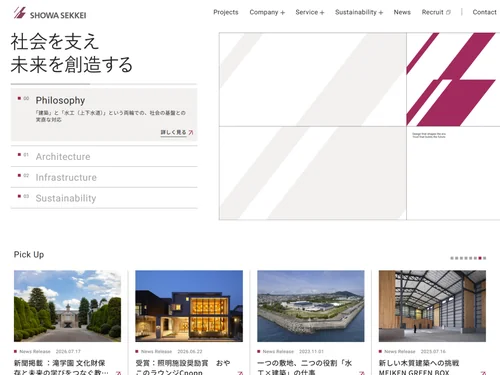500x375 pixels.
Task: Open the 一つの敷地、二つの役割 article title
Action: 305,367
